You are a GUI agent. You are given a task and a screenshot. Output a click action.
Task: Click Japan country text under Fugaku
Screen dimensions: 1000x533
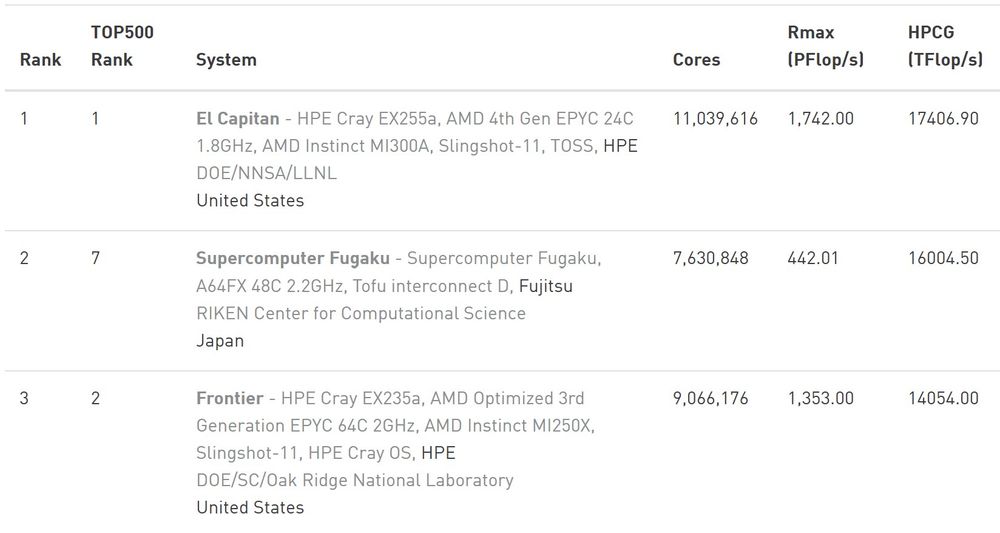tap(220, 341)
